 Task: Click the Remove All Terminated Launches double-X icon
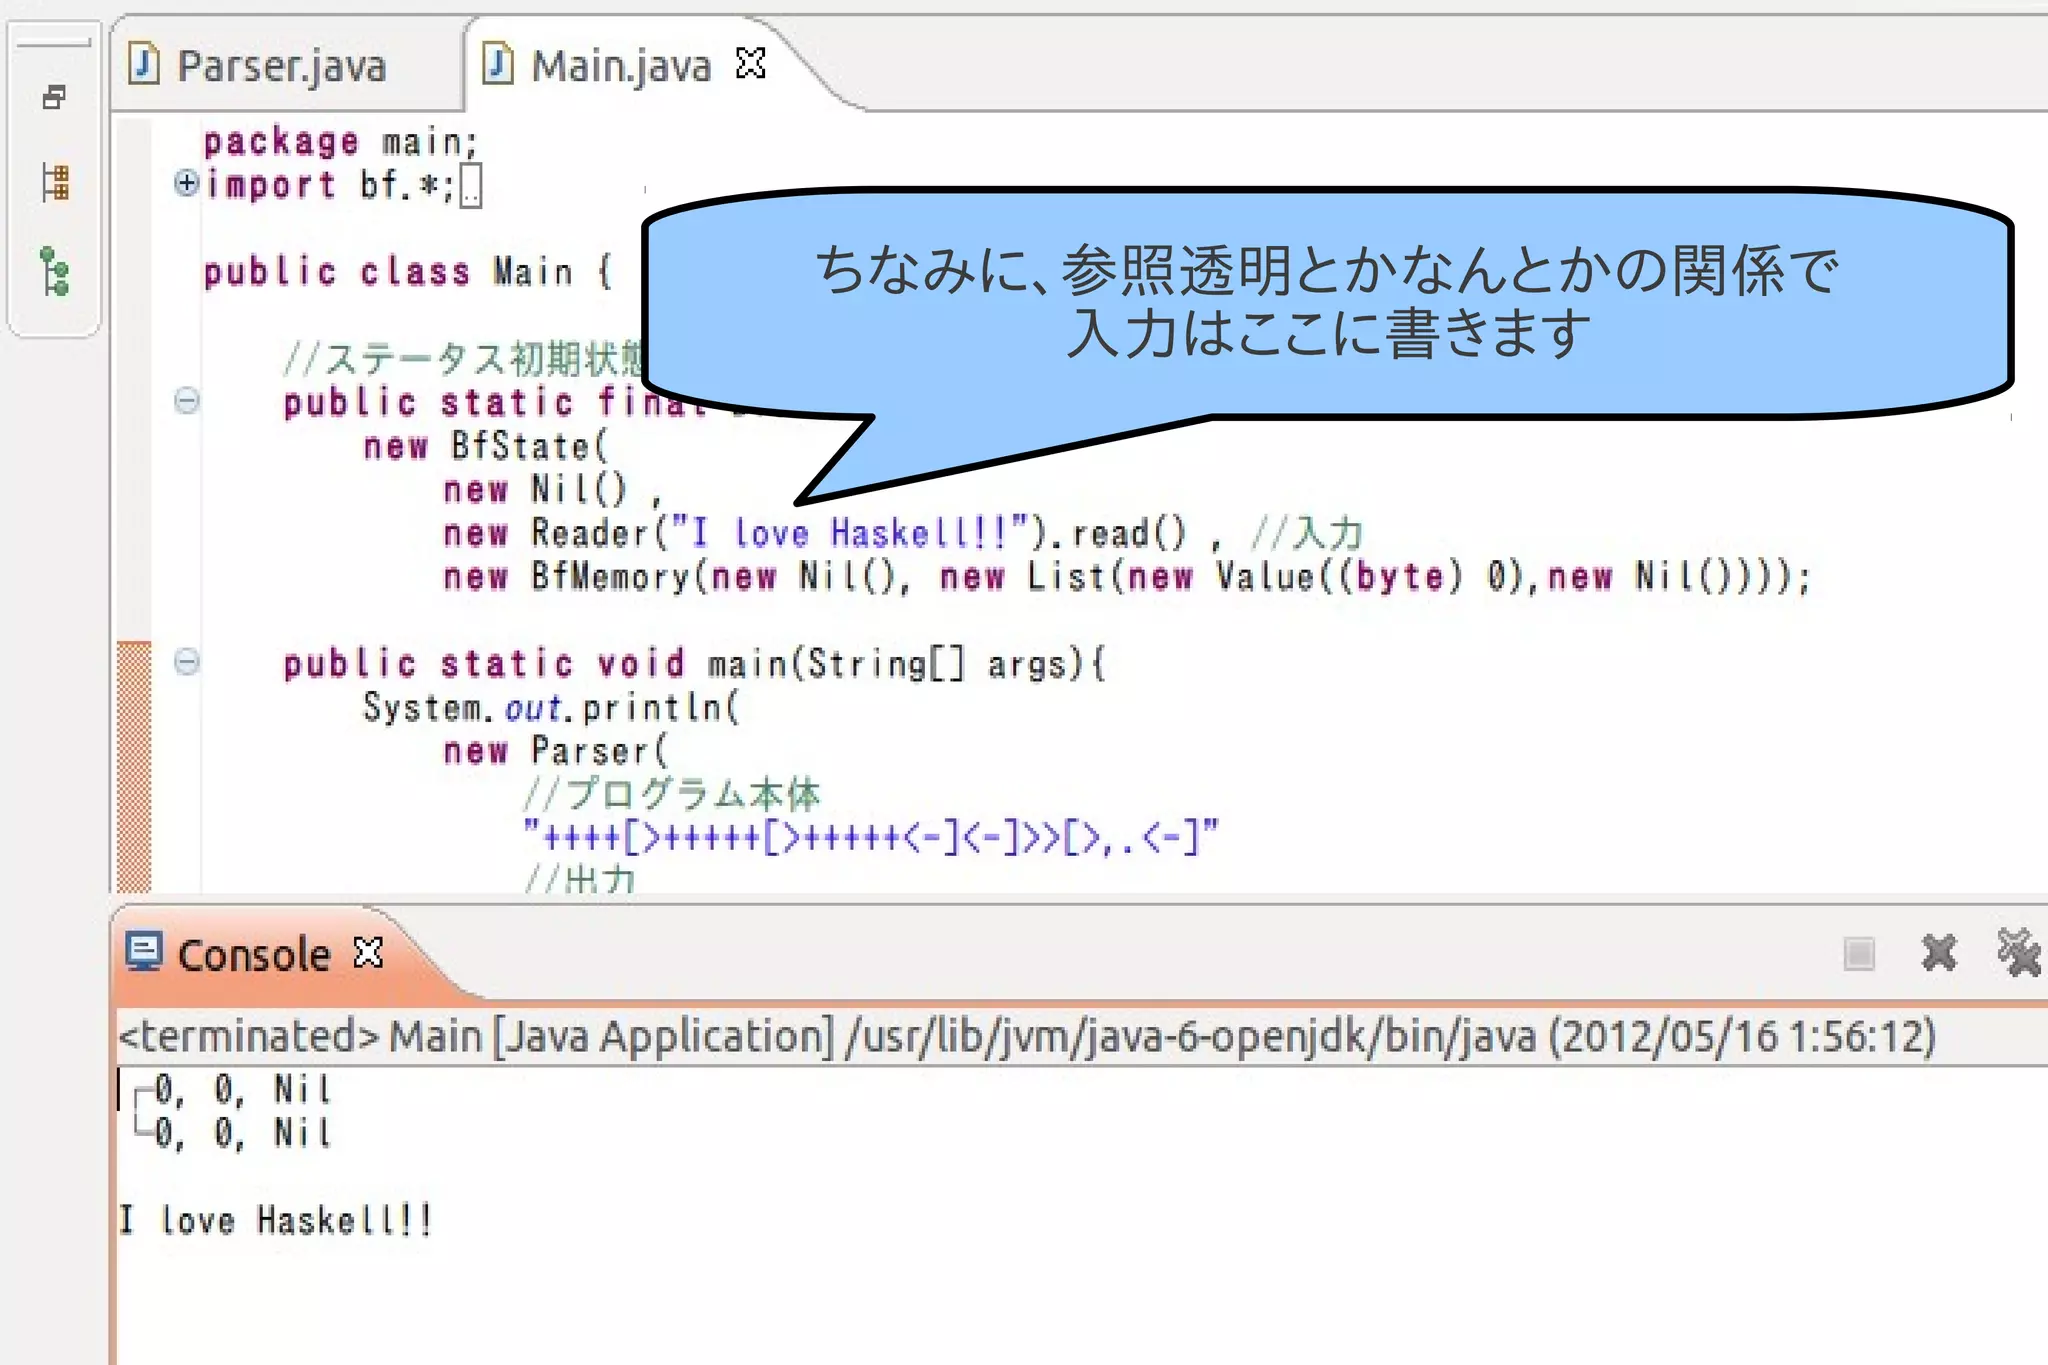click(x=2018, y=953)
